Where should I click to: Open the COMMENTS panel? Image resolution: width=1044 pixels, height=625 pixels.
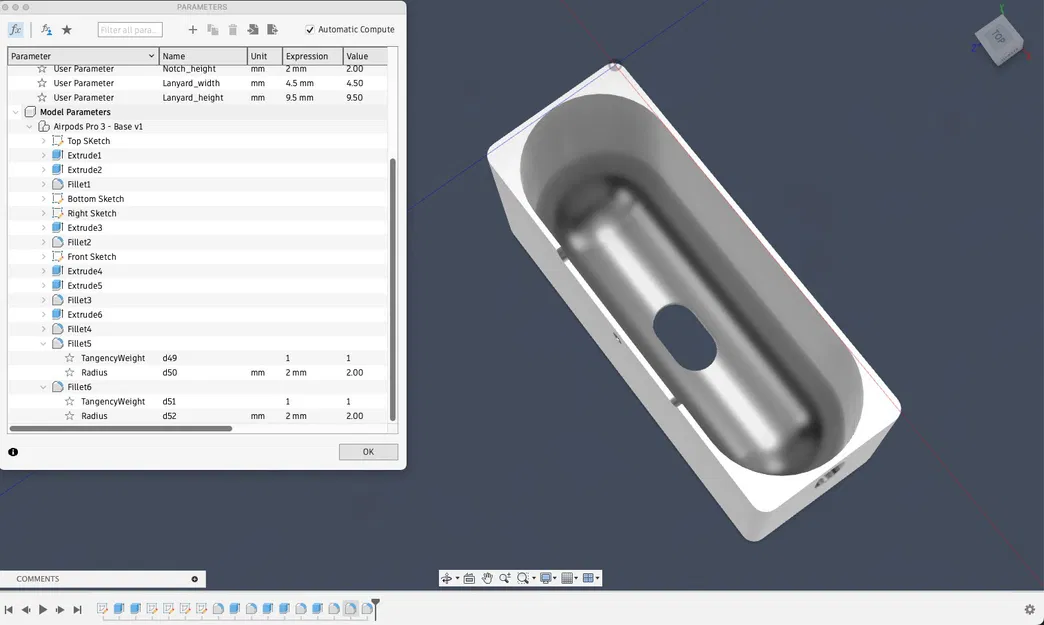(36, 578)
